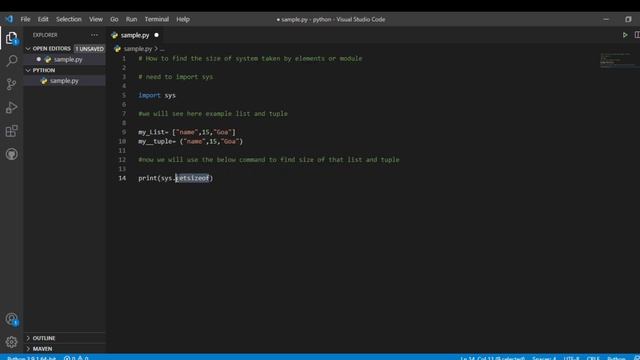Open the Accounts icon in activity bar

[11, 319]
